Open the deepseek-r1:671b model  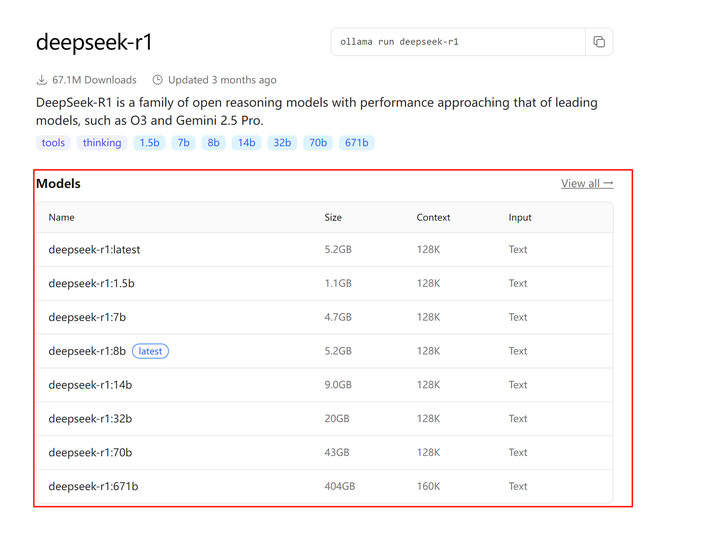(x=93, y=486)
